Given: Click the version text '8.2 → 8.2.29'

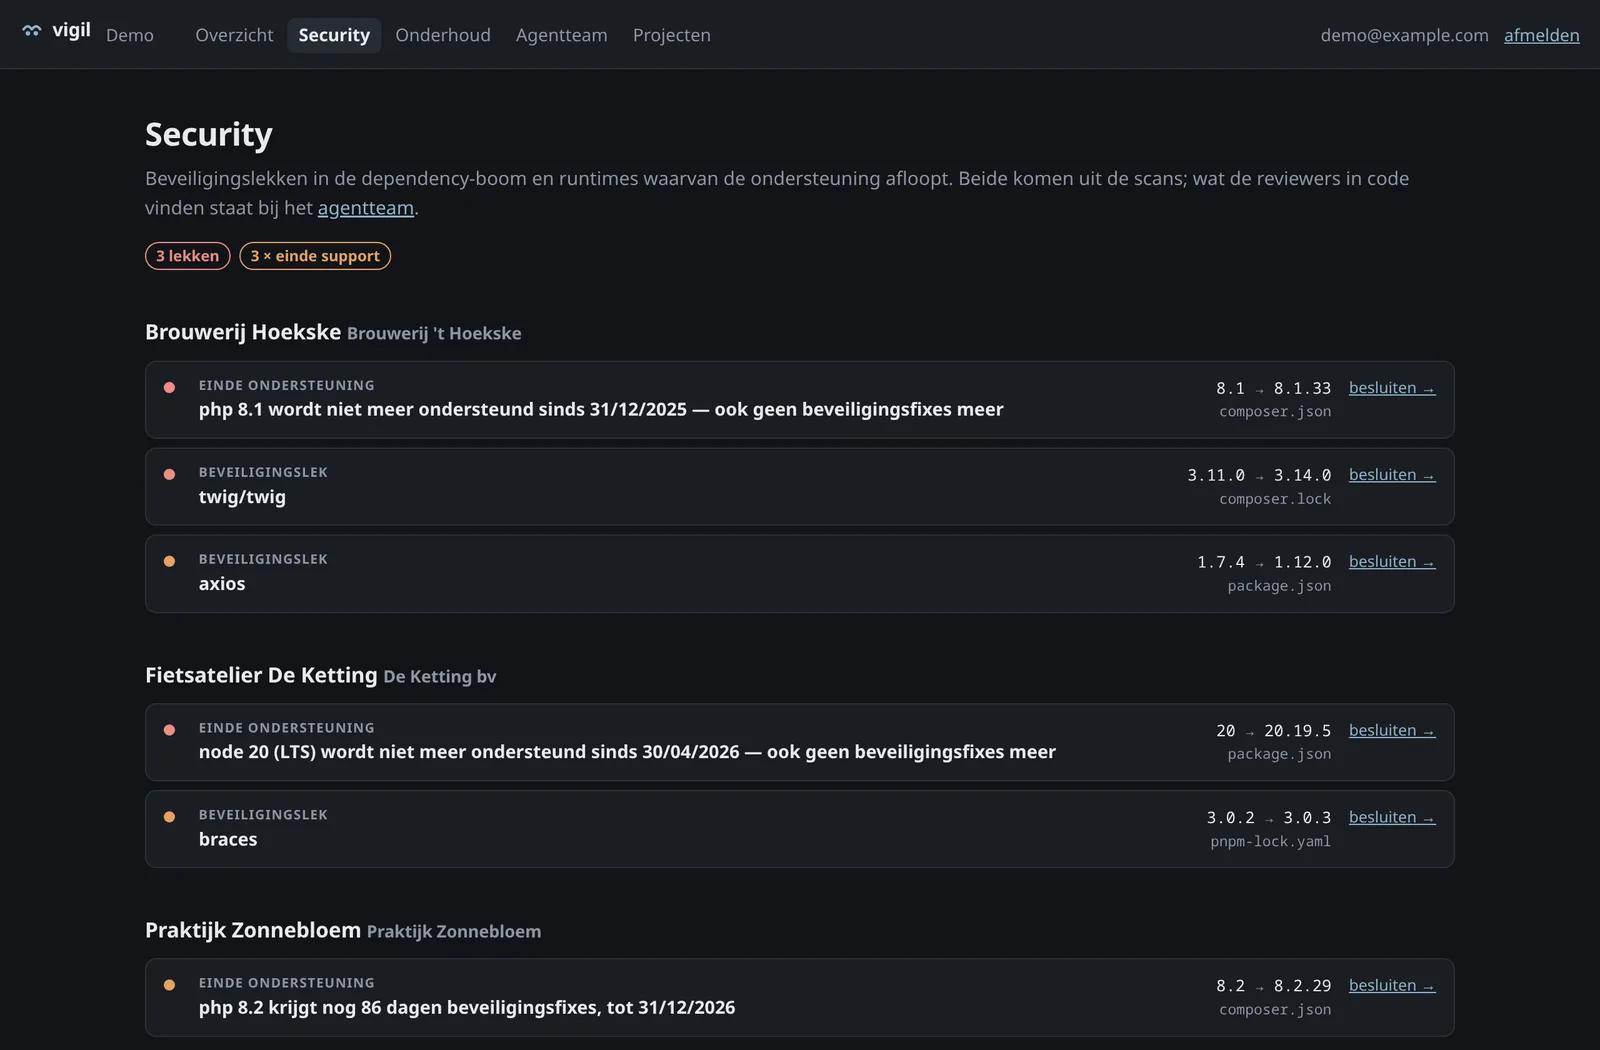Looking at the screenshot, I should click(x=1274, y=986).
